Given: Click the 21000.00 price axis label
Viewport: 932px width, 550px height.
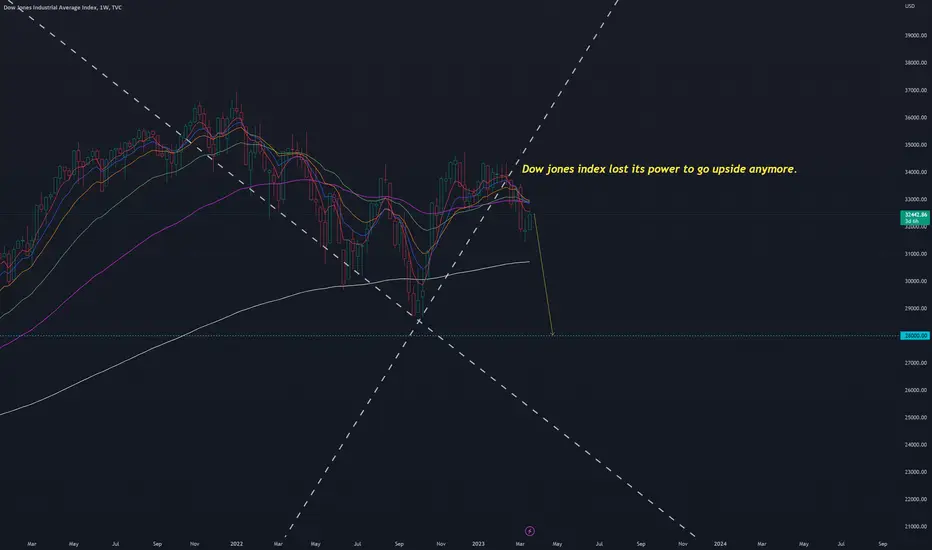Looking at the screenshot, I should point(916,526).
